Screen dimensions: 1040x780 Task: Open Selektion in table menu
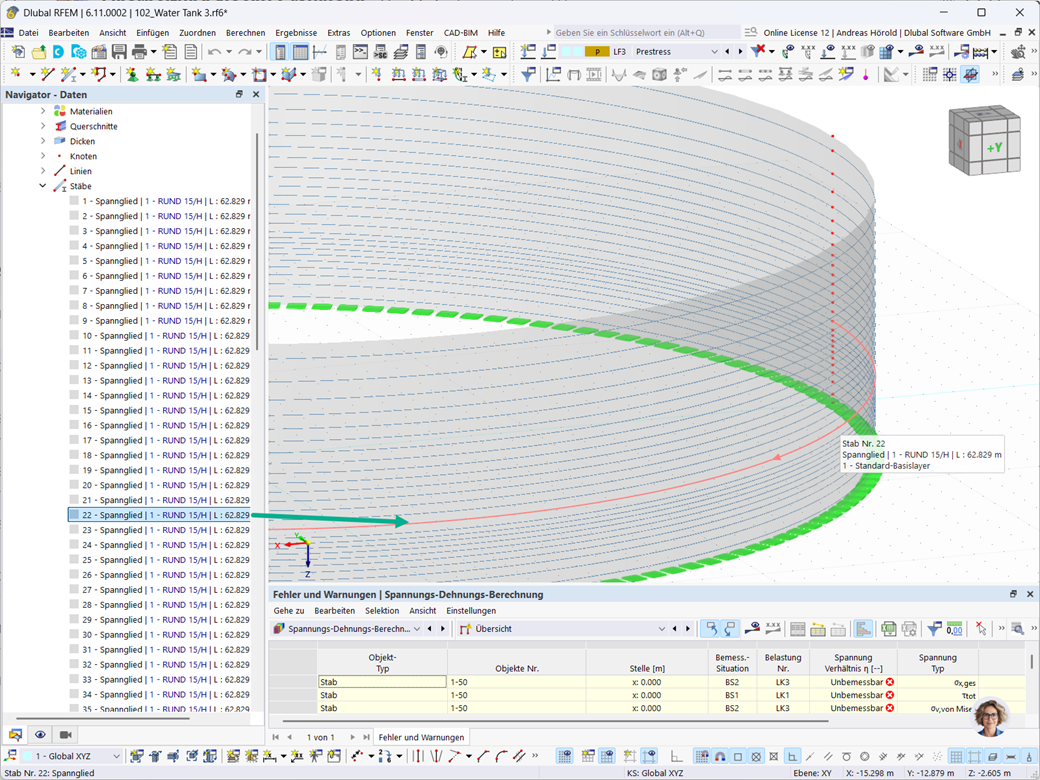point(382,611)
